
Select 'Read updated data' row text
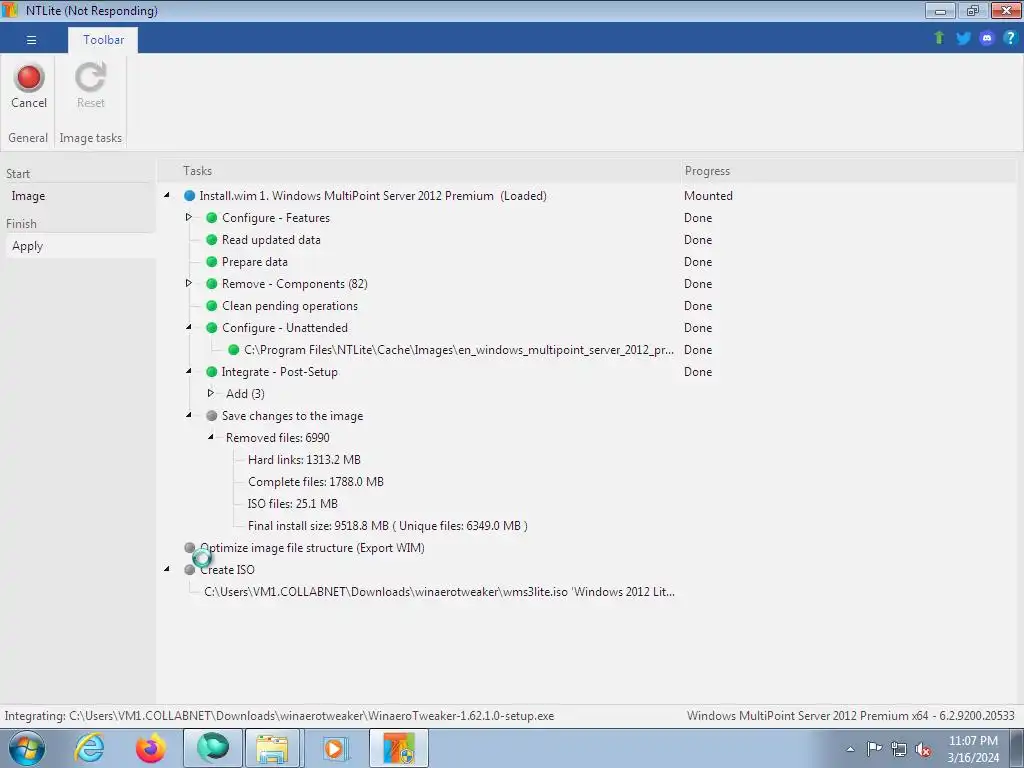(x=271, y=240)
